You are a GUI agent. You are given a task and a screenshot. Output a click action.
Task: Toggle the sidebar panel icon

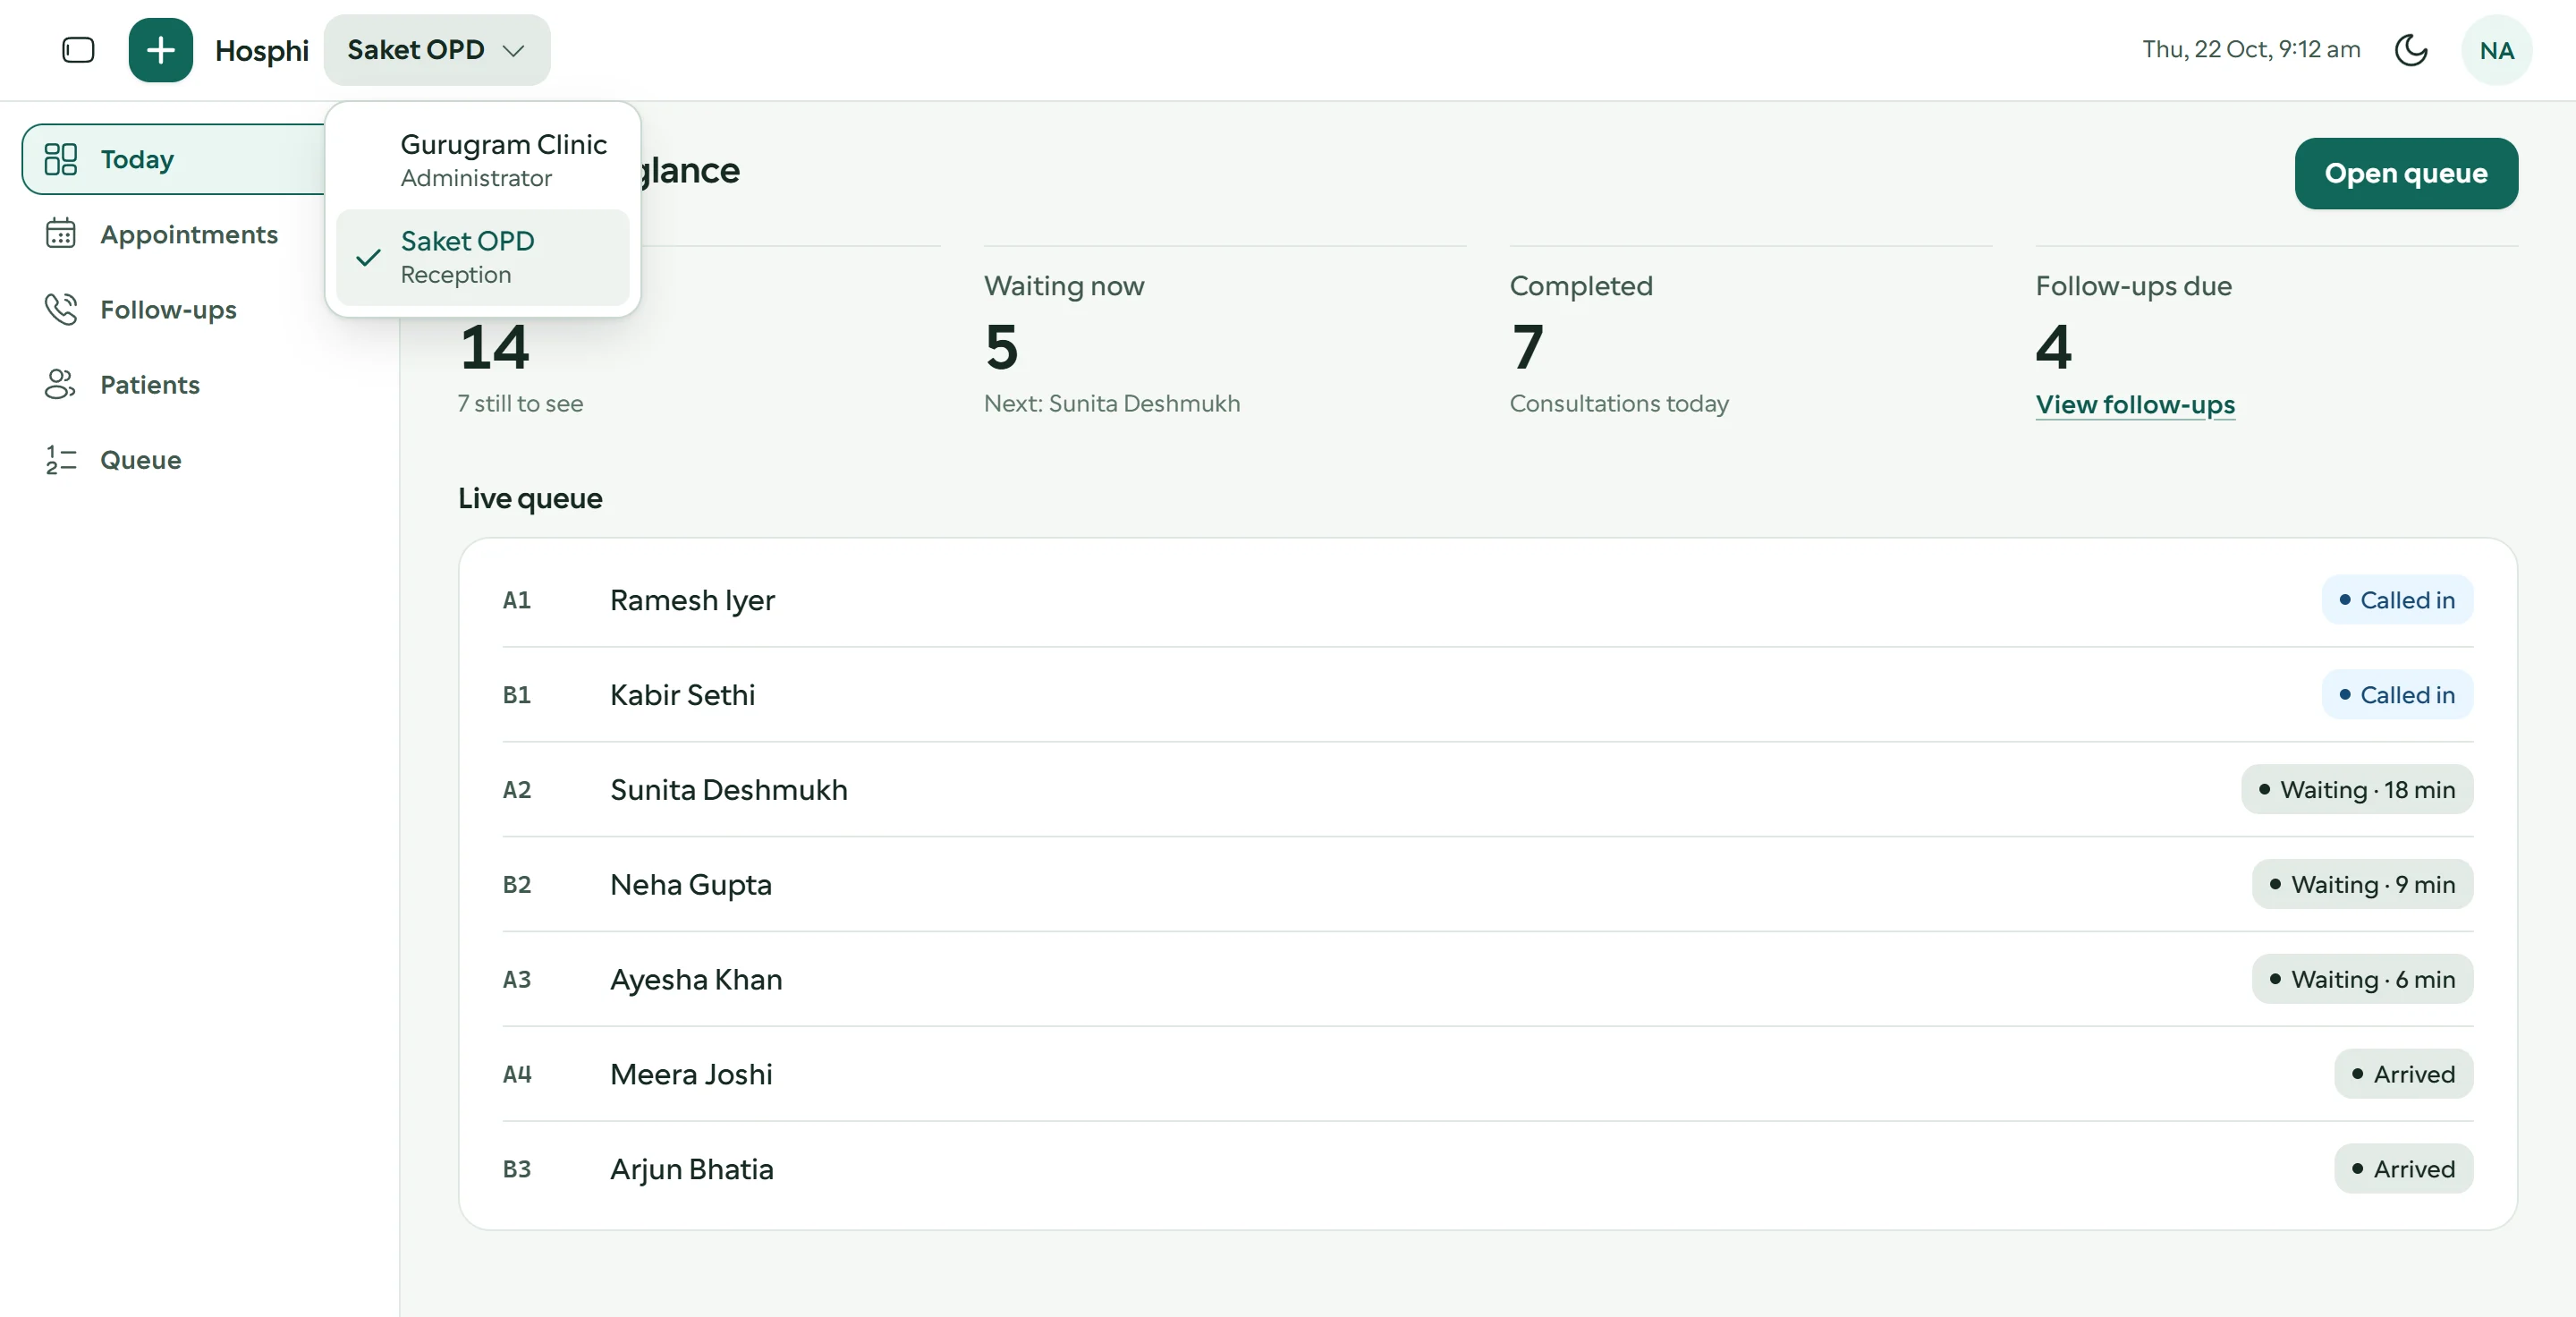pyautogui.click(x=78, y=50)
